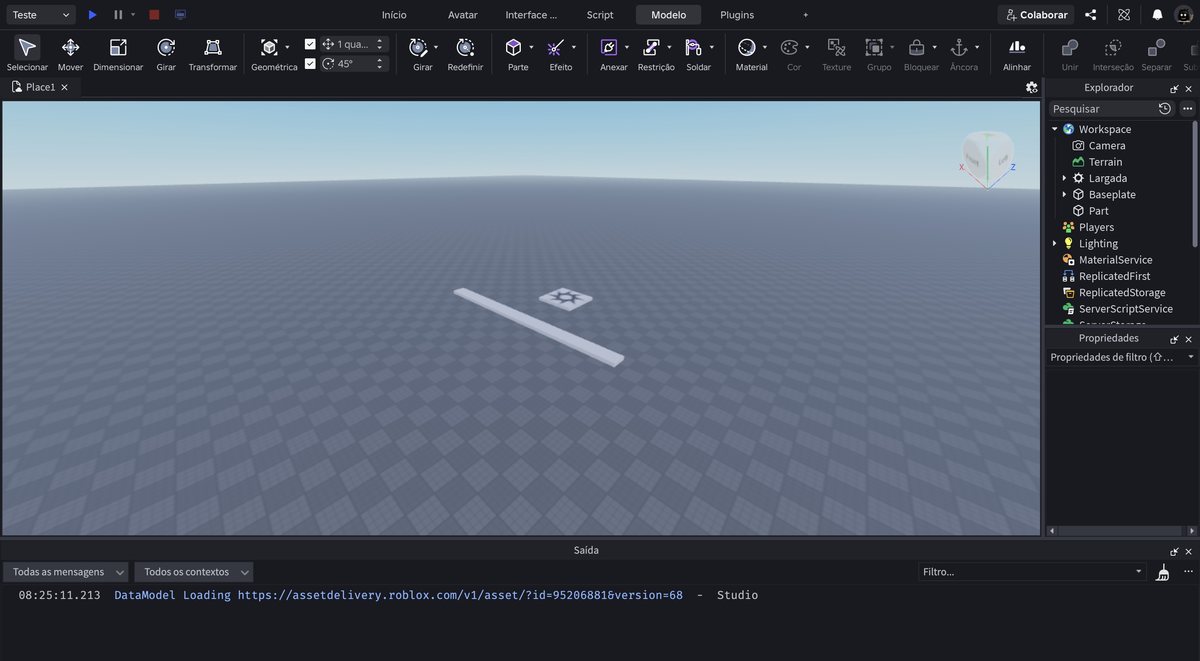Open the Material dropdown arrow
This screenshot has height=661, width=1200.
[765, 47]
